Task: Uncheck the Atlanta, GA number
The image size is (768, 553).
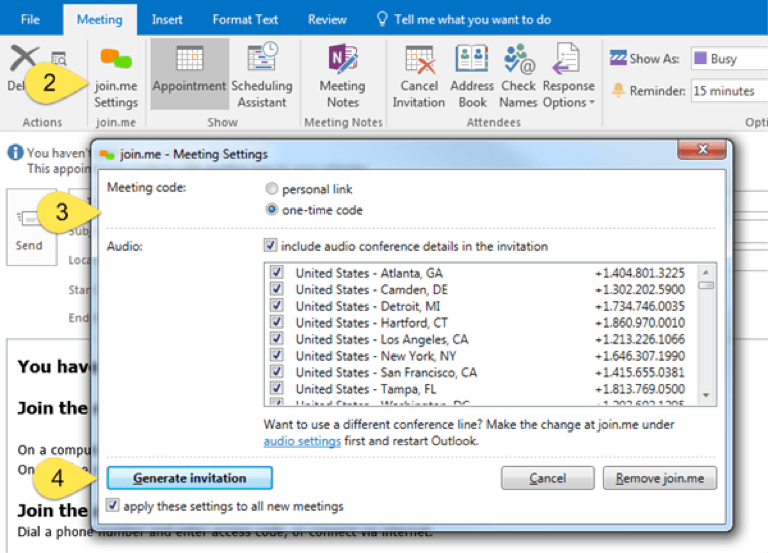Action: click(277, 272)
